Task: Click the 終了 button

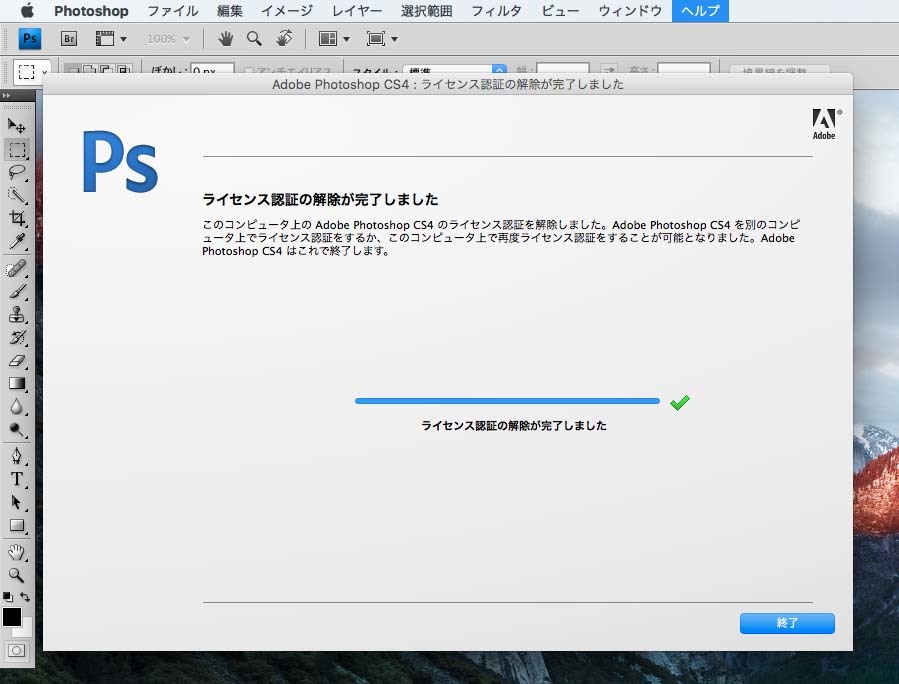Action: click(x=787, y=623)
